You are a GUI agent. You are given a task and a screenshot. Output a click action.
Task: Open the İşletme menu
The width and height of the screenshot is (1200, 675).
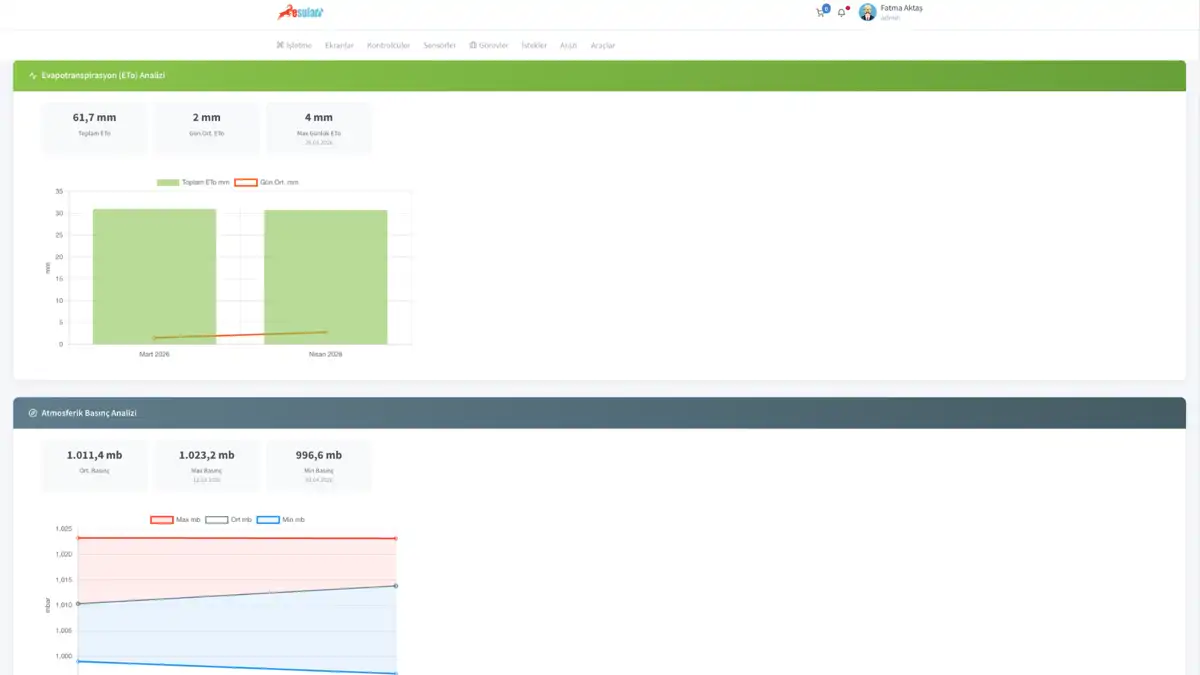click(x=294, y=45)
